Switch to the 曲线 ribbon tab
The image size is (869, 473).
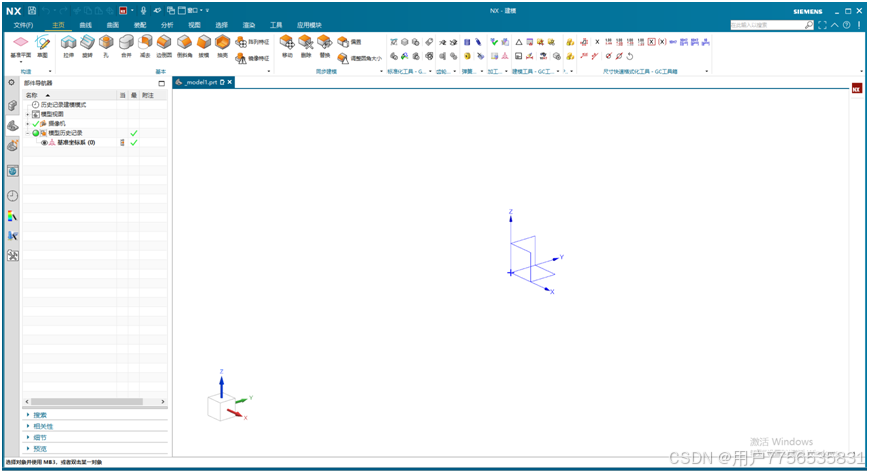[85, 25]
